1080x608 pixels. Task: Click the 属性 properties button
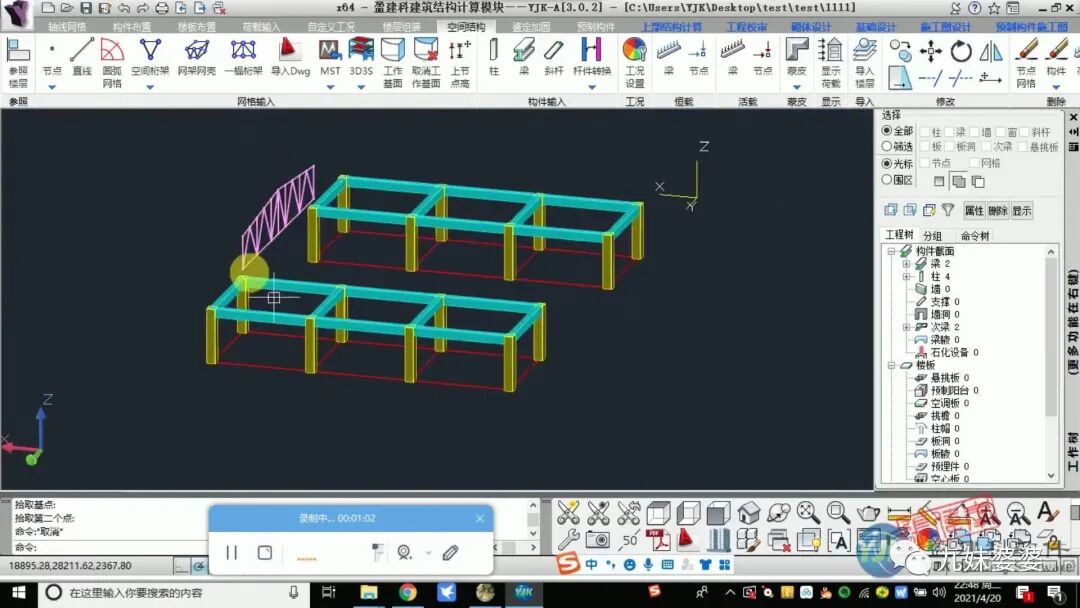pyautogui.click(x=974, y=211)
